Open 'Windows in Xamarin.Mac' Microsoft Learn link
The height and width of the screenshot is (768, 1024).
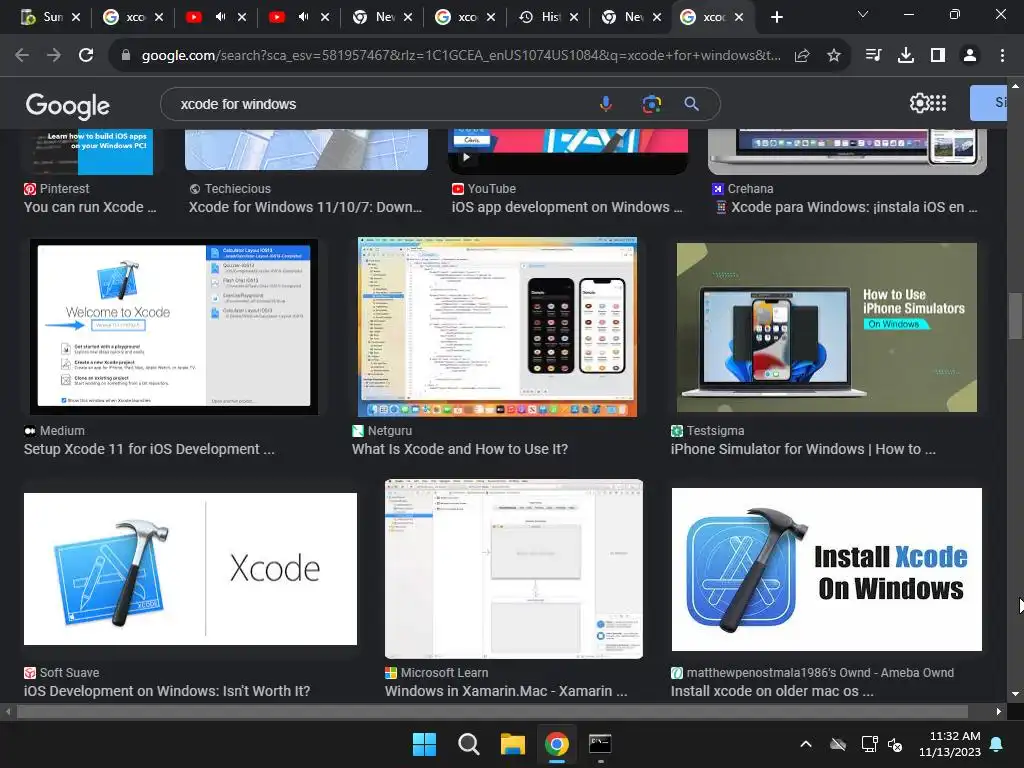point(506,691)
